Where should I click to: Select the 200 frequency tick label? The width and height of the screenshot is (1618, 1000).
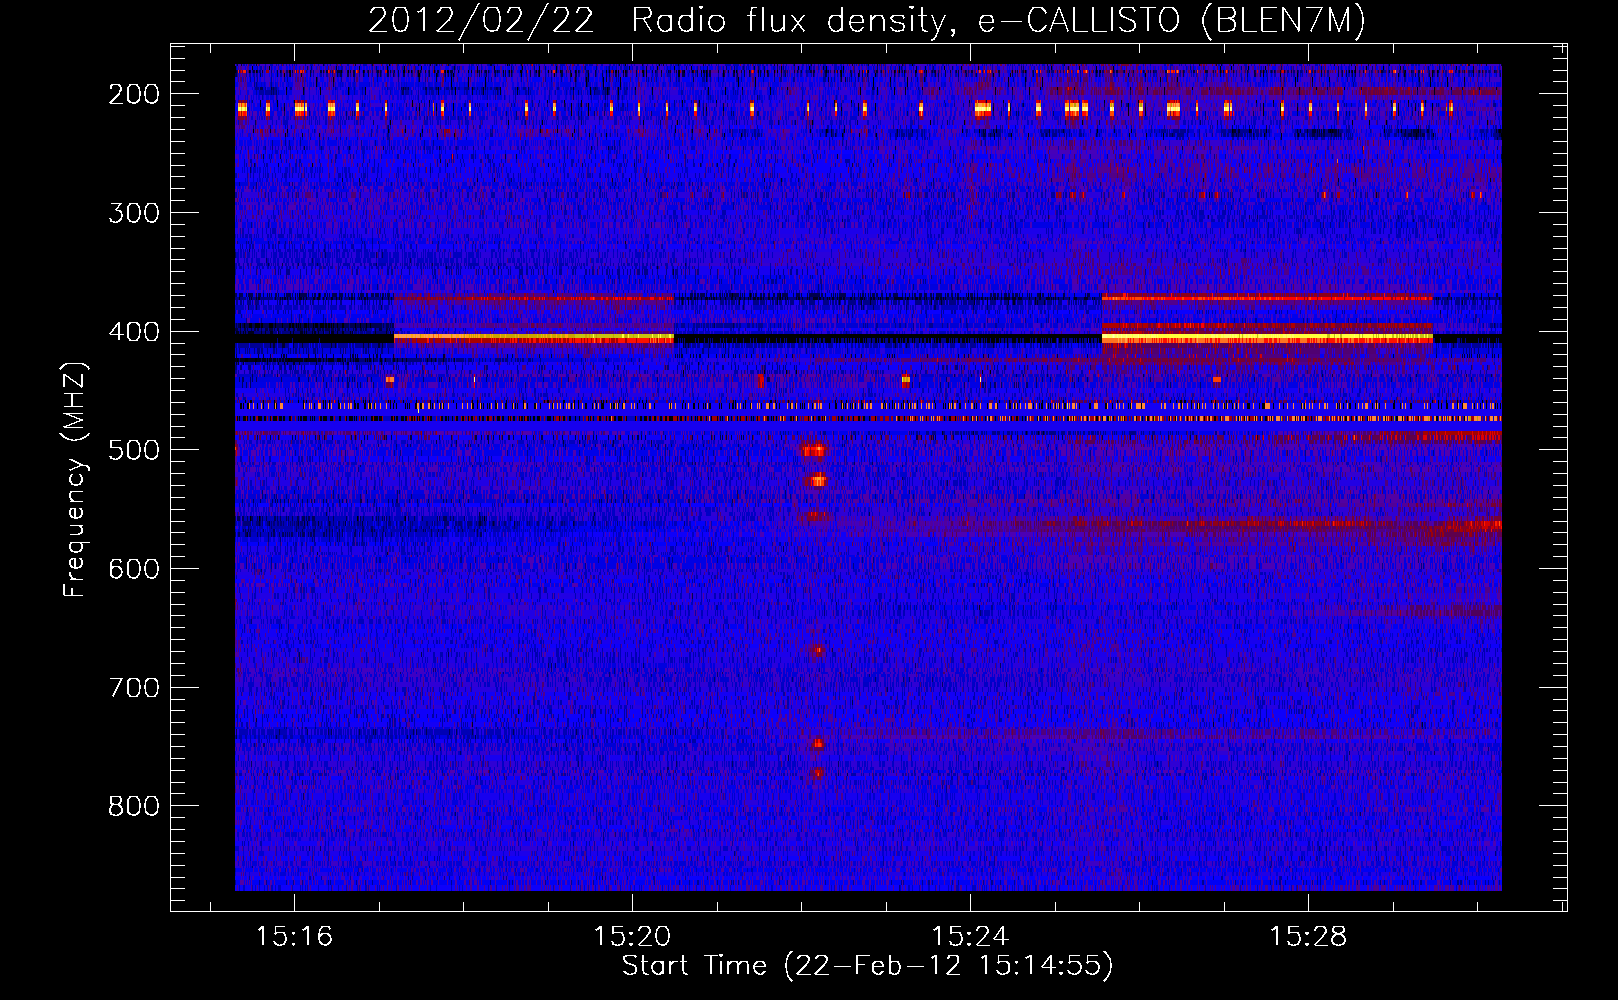(x=134, y=94)
